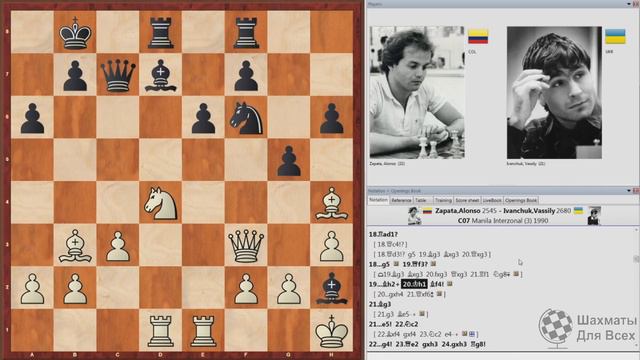
Task: Open the diagram marker after Bf4!
Action: point(449,284)
